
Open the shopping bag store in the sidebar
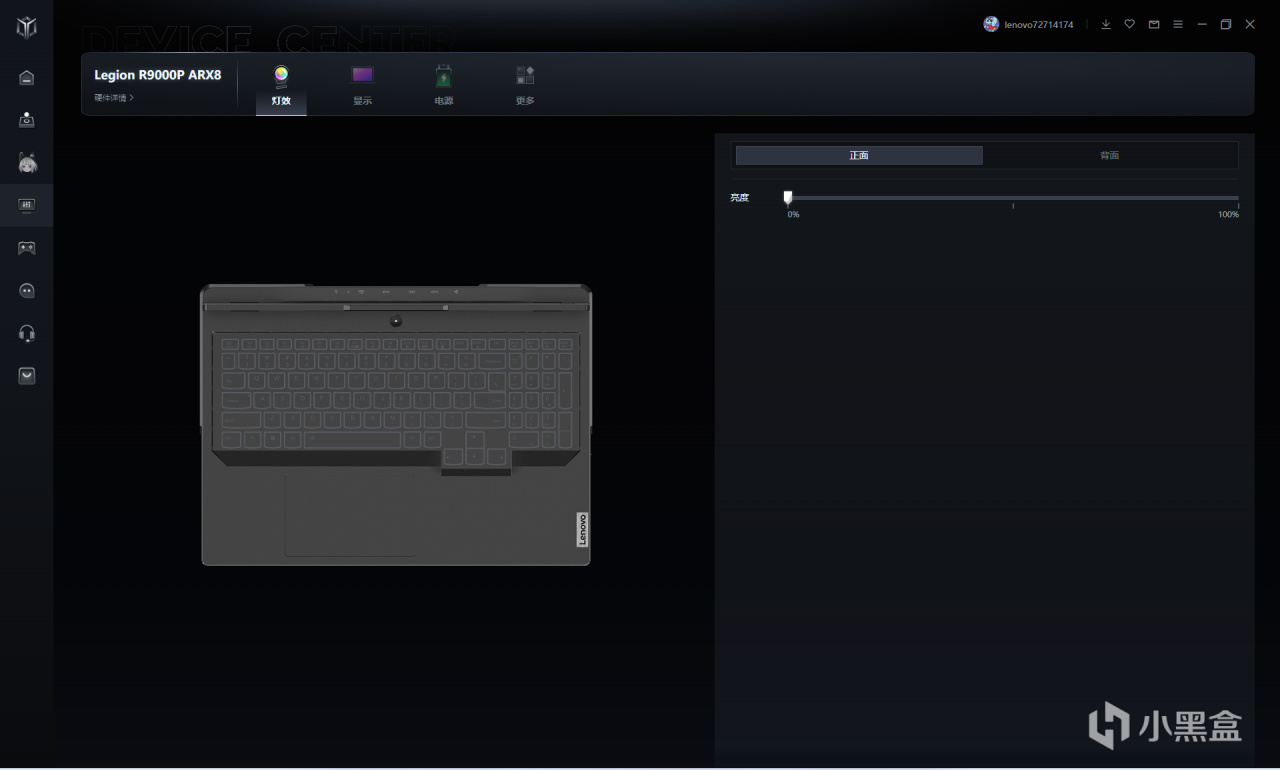[27, 376]
